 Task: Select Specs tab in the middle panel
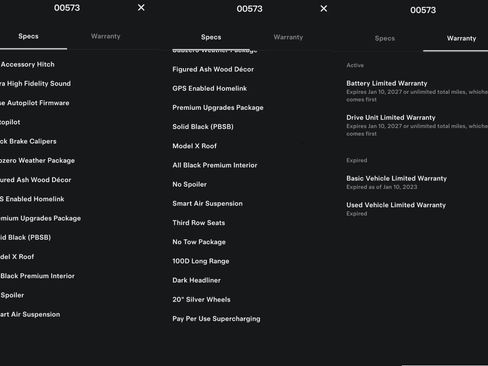[x=211, y=37]
